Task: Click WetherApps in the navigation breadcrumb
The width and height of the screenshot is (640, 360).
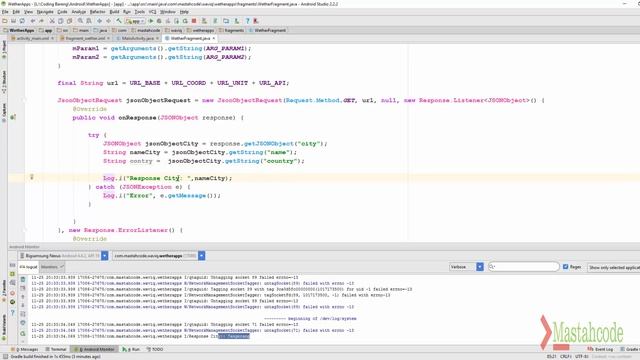Action: [x=19, y=30]
